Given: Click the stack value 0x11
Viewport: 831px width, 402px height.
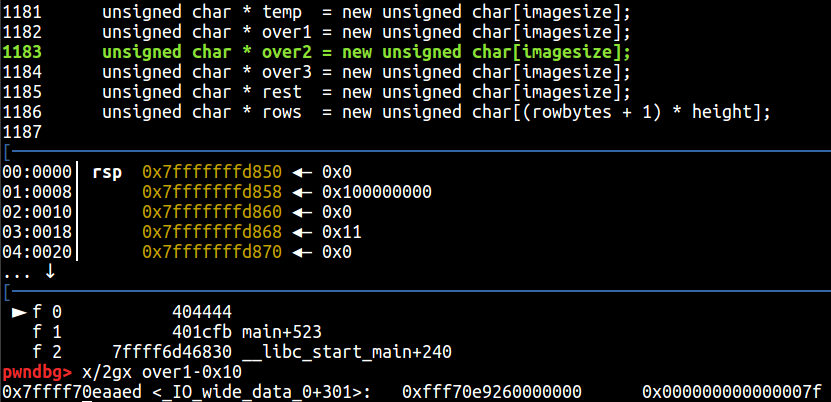Looking at the screenshot, I should pyautogui.click(x=341, y=232).
